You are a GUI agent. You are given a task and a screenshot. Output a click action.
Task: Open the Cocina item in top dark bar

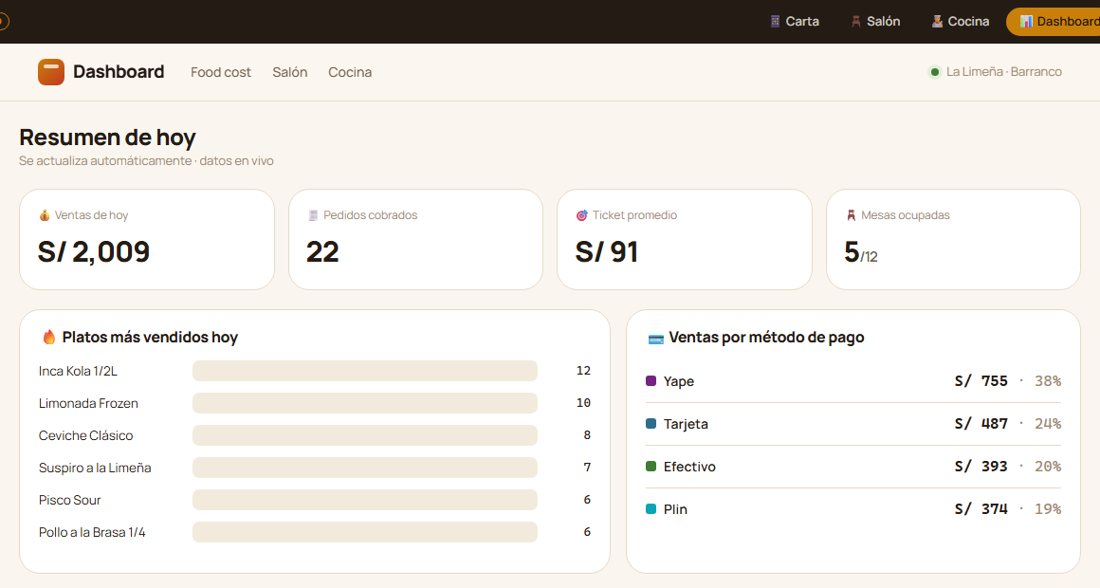coord(960,21)
